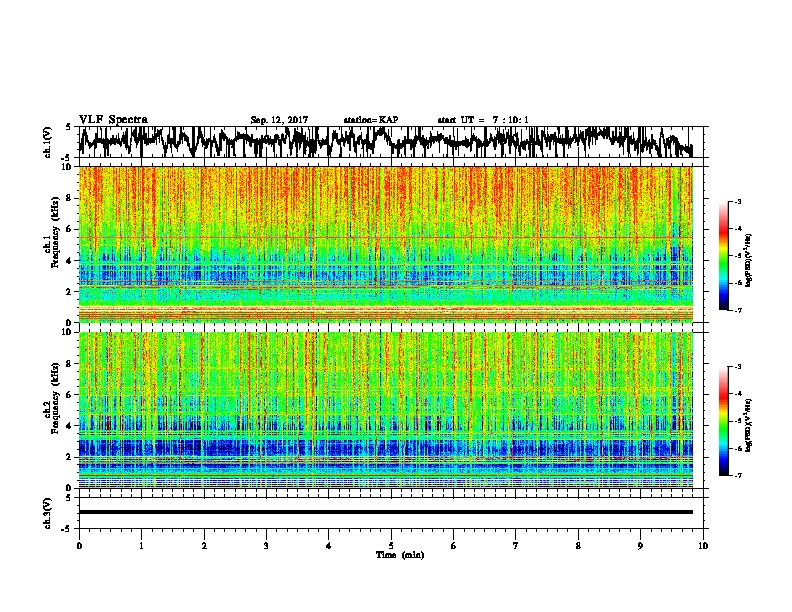Click inside the ch.2 spectrogram panel

click(385, 410)
